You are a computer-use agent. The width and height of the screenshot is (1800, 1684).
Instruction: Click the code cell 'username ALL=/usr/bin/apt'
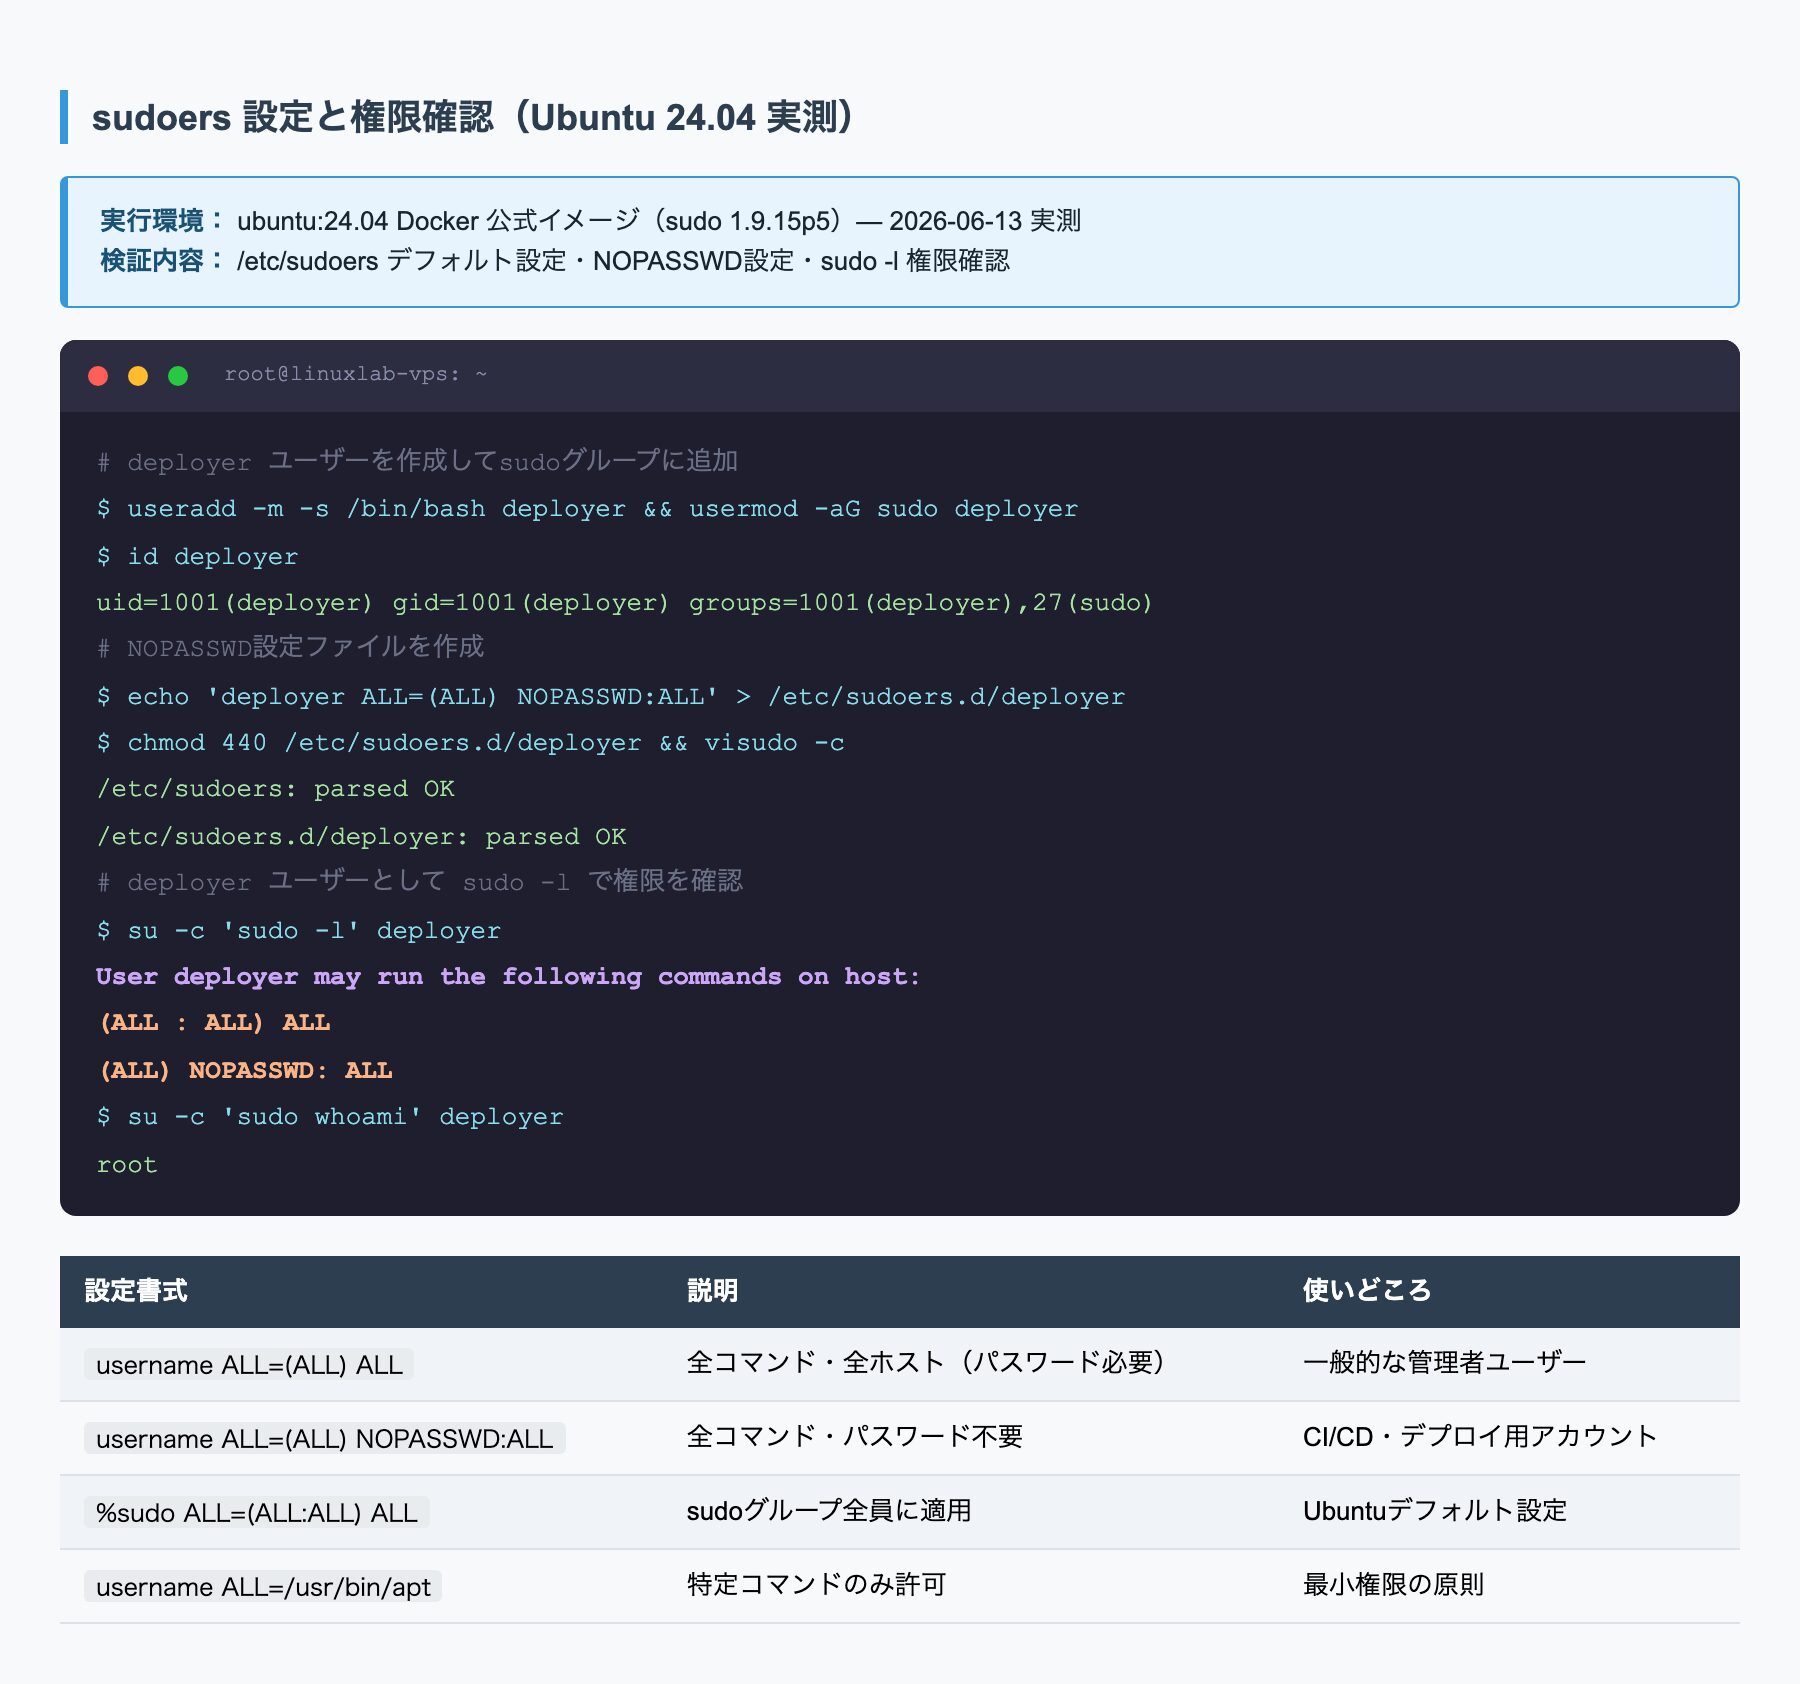click(263, 1587)
